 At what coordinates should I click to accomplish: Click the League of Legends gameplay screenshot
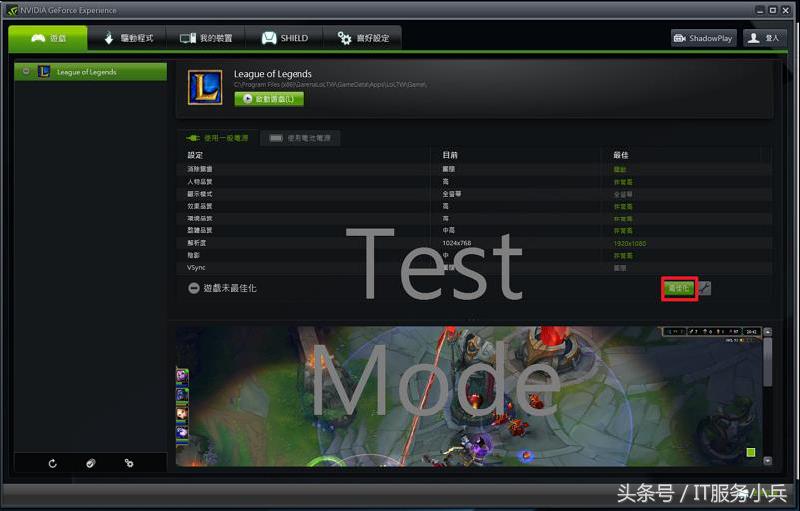coord(469,396)
